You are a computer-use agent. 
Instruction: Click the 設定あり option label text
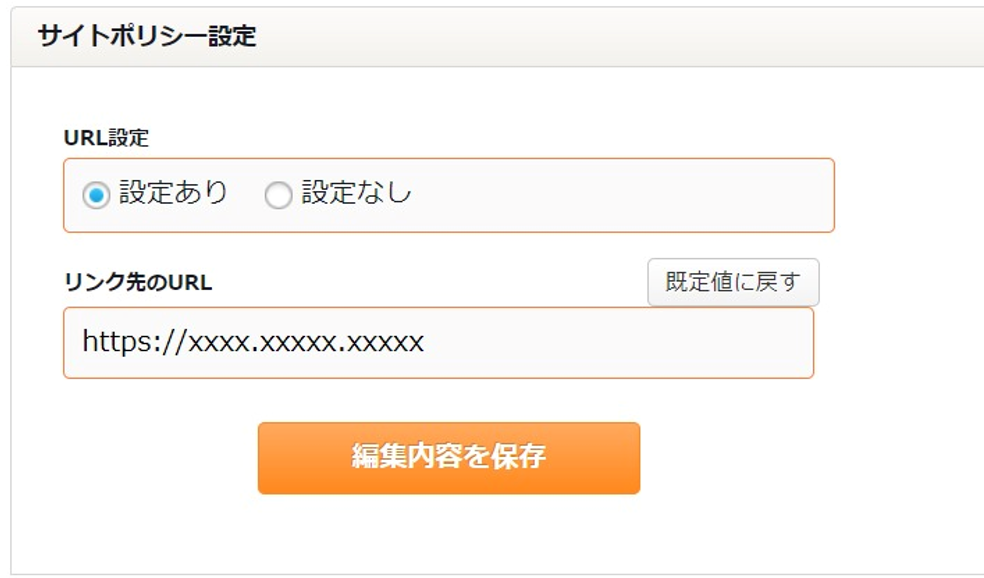coord(174,193)
